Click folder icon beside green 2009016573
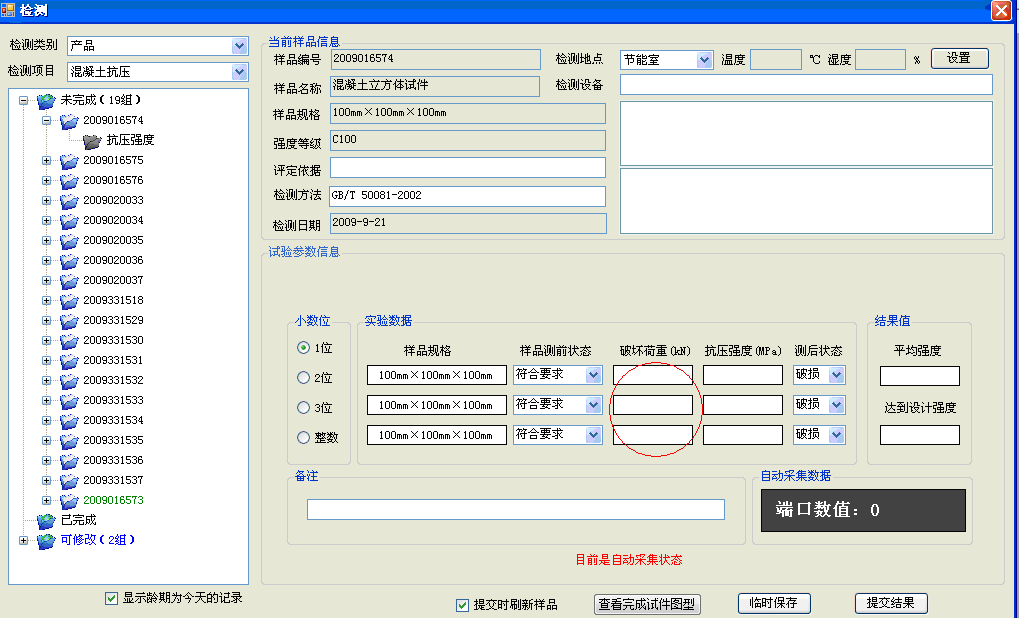Image resolution: width=1019 pixels, height=618 pixels. pos(69,501)
